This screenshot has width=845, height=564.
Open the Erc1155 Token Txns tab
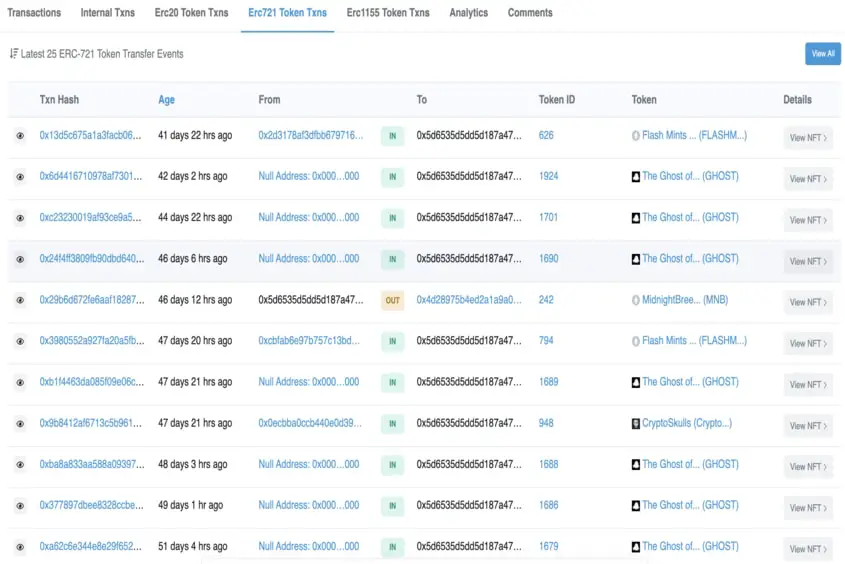click(x=388, y=12)
